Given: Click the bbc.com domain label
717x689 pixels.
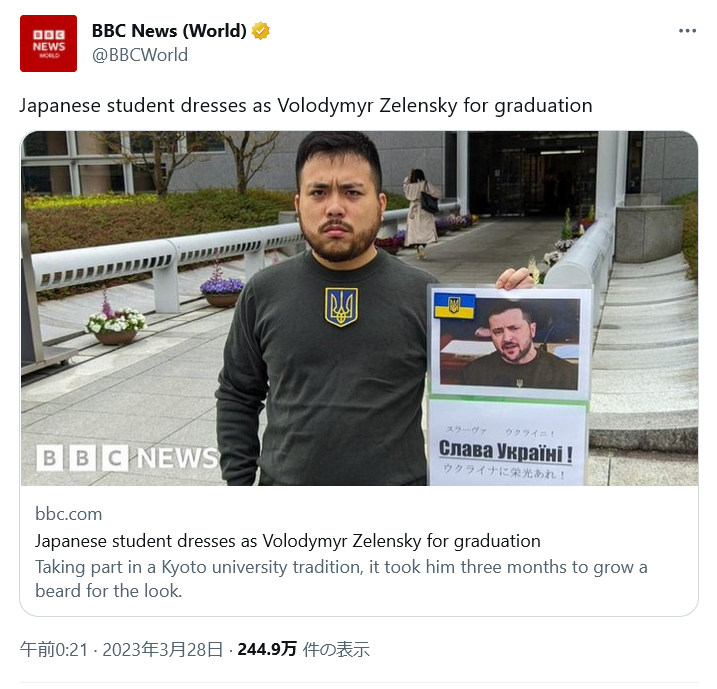Looking at the screenshot, I should (69, 514).
